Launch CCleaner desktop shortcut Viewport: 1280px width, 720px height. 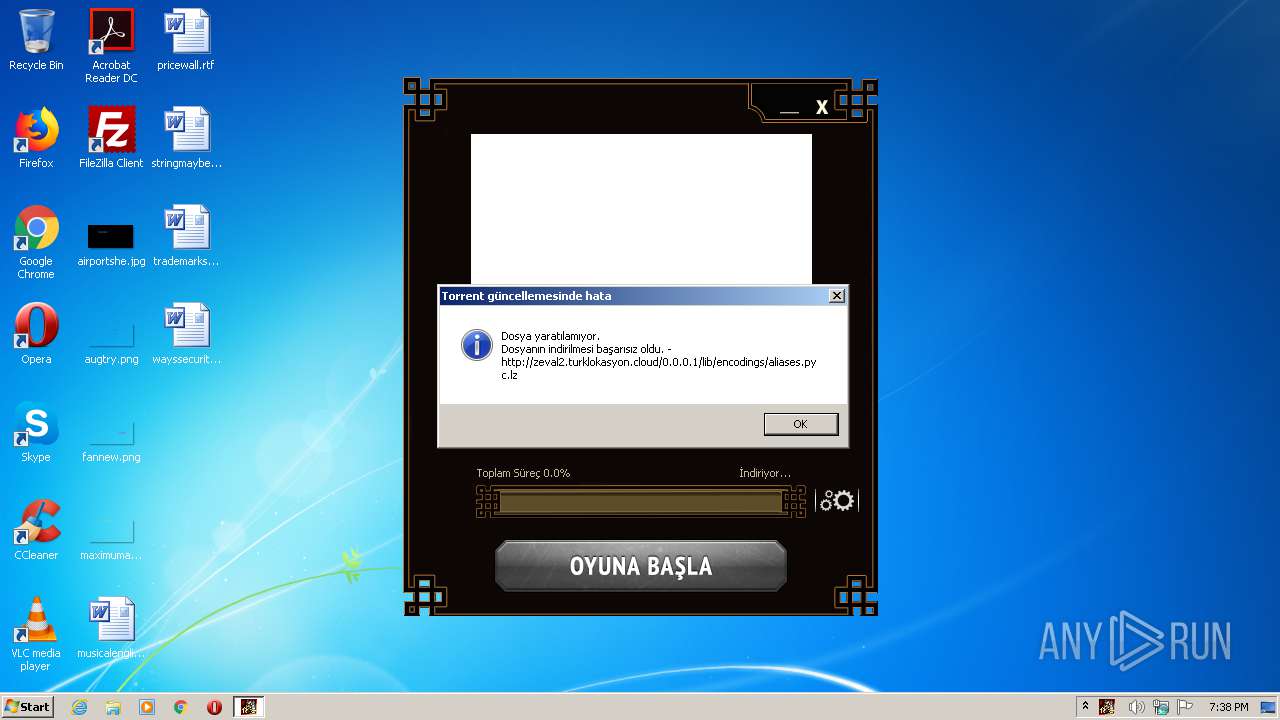point(36,530)
